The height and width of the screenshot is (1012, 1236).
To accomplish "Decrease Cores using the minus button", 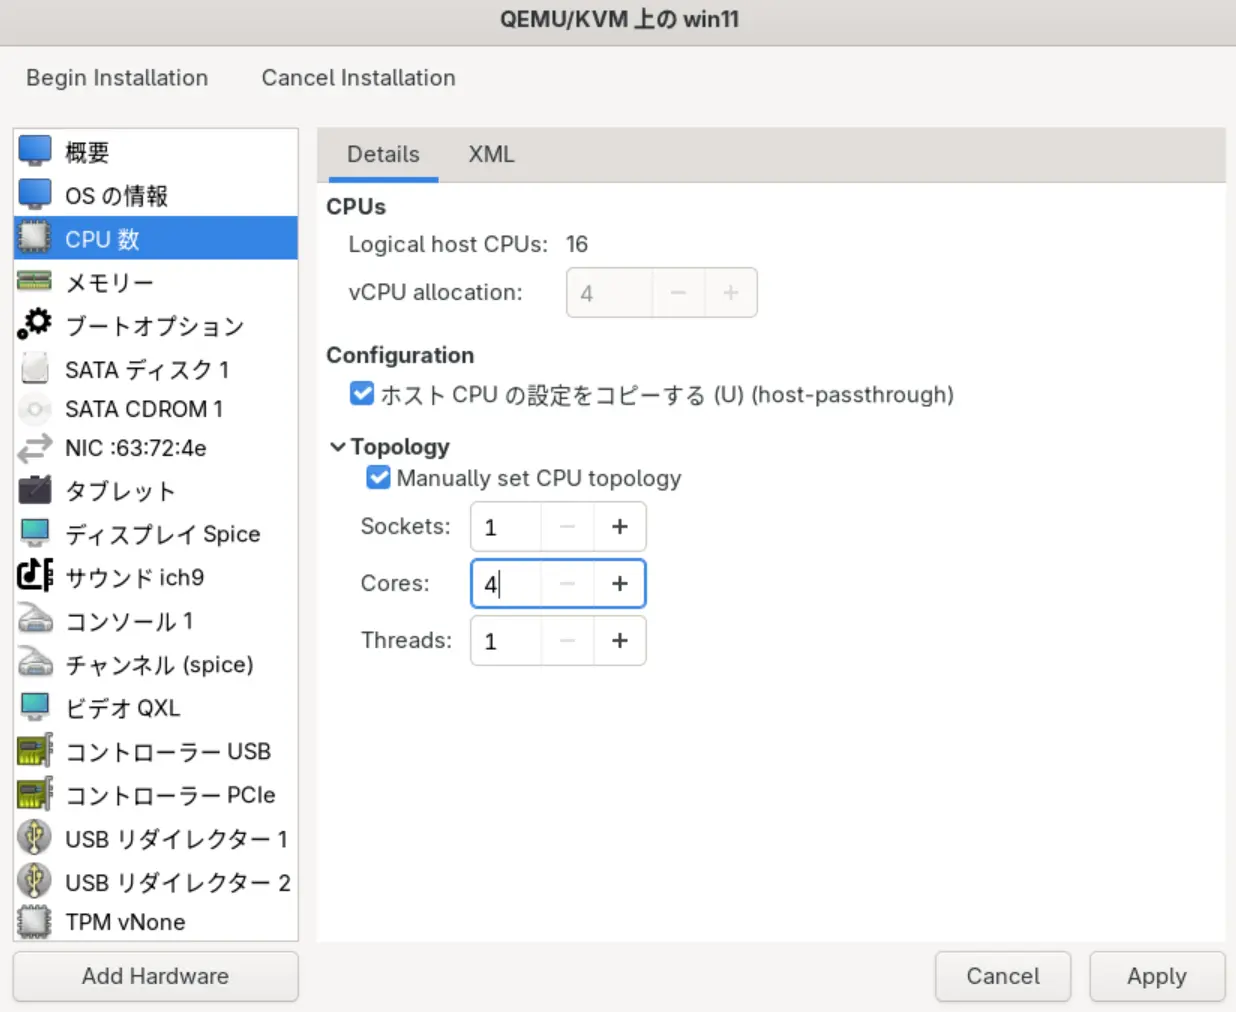I will 567,584.
